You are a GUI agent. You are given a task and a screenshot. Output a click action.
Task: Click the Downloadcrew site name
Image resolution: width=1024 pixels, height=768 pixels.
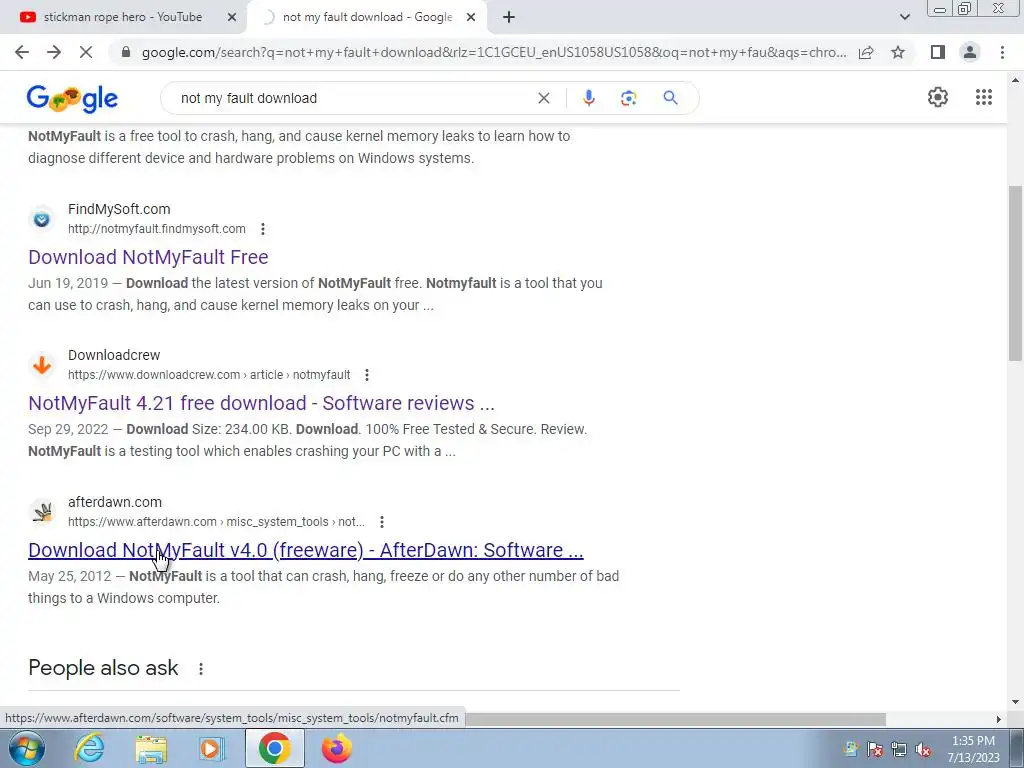click(x=114, y=355)
